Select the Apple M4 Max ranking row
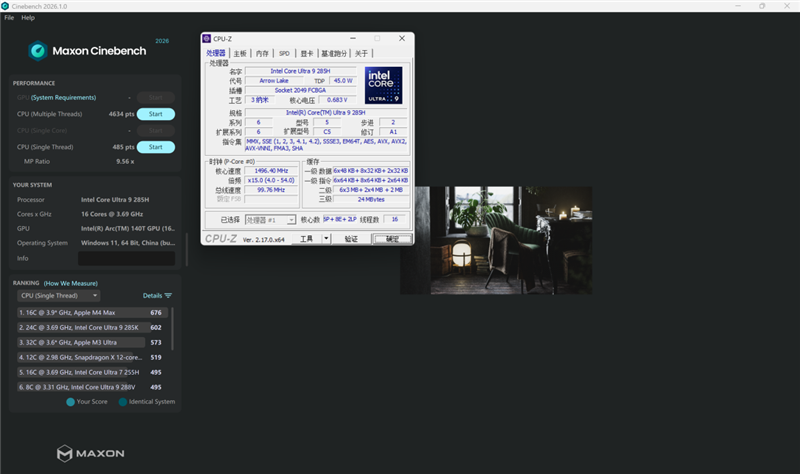Screen dimensions: 800x474 point(92,313)
